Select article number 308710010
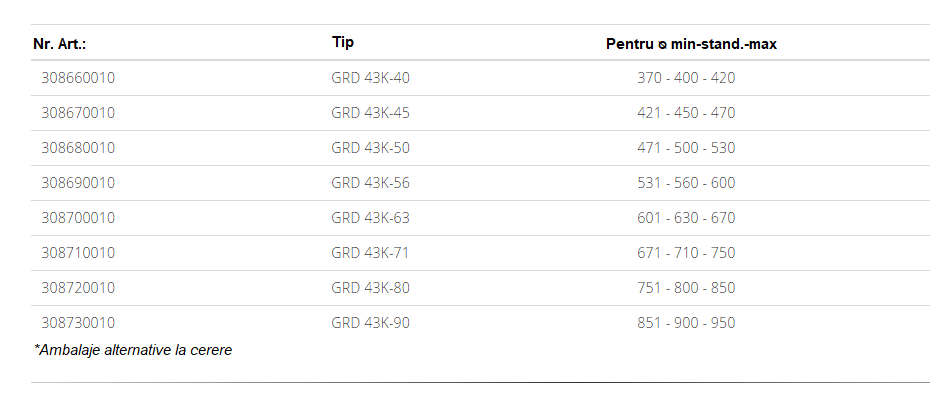Image resolution: width=930 pixels, height=400 pixels. tap(78, 253)
